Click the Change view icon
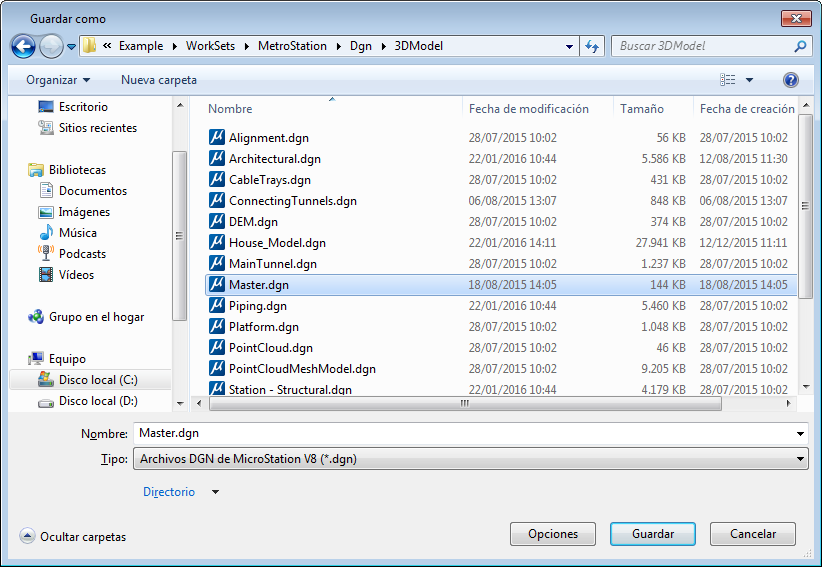Viewport: 822px width, 567px height. pos(727,80)
